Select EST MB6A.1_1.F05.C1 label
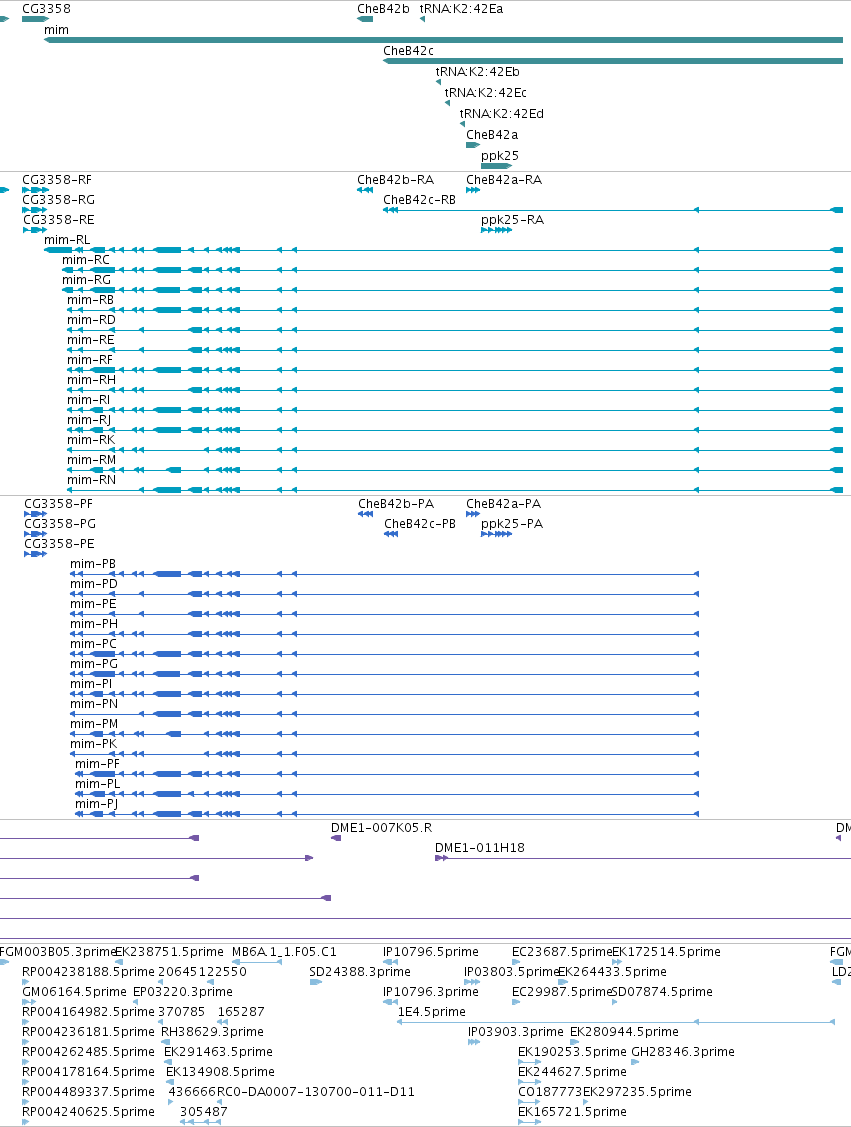The height and width of the screenshot is (1127, 851). 284,952
